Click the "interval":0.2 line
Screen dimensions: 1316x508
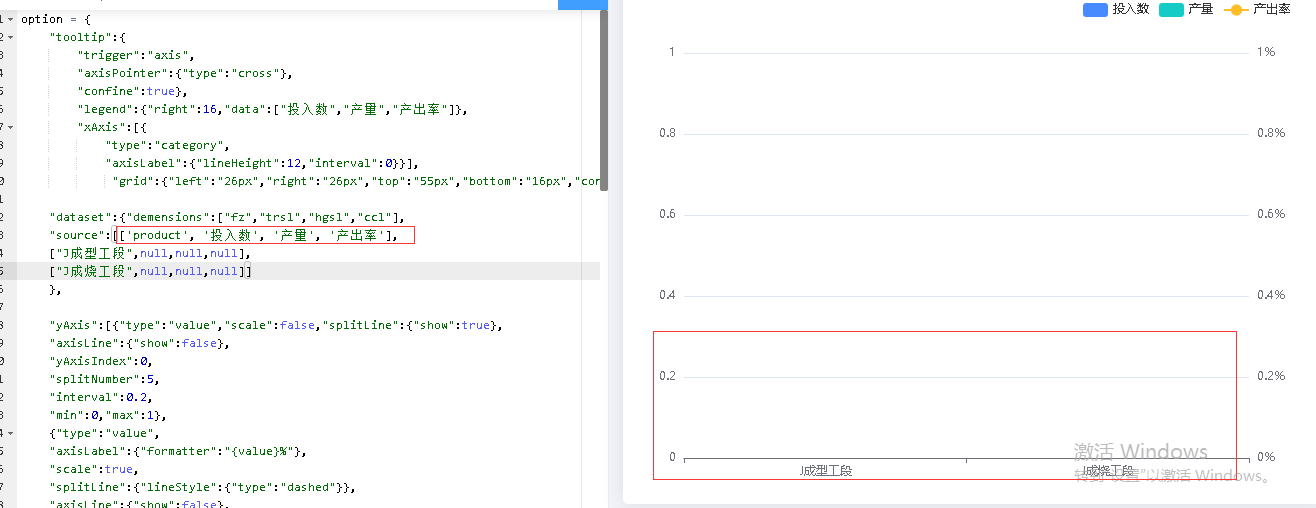(101, 398)
